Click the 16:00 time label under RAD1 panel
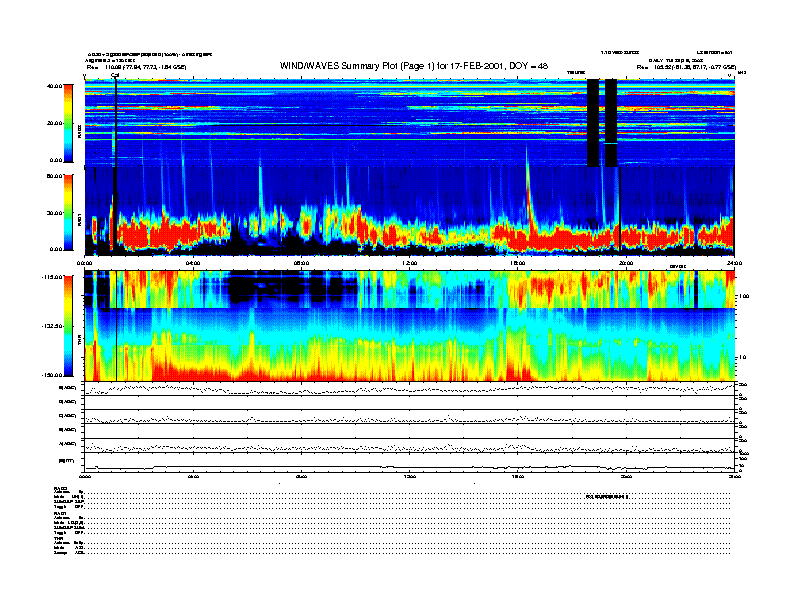The width and height of the screenshot is (792, 612). point(518,263)
